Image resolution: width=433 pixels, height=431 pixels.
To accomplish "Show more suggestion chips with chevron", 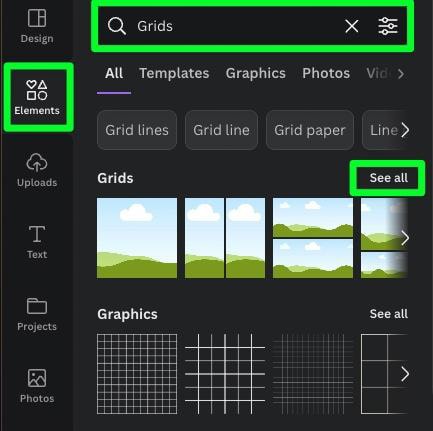I will (x=405, y=130).
